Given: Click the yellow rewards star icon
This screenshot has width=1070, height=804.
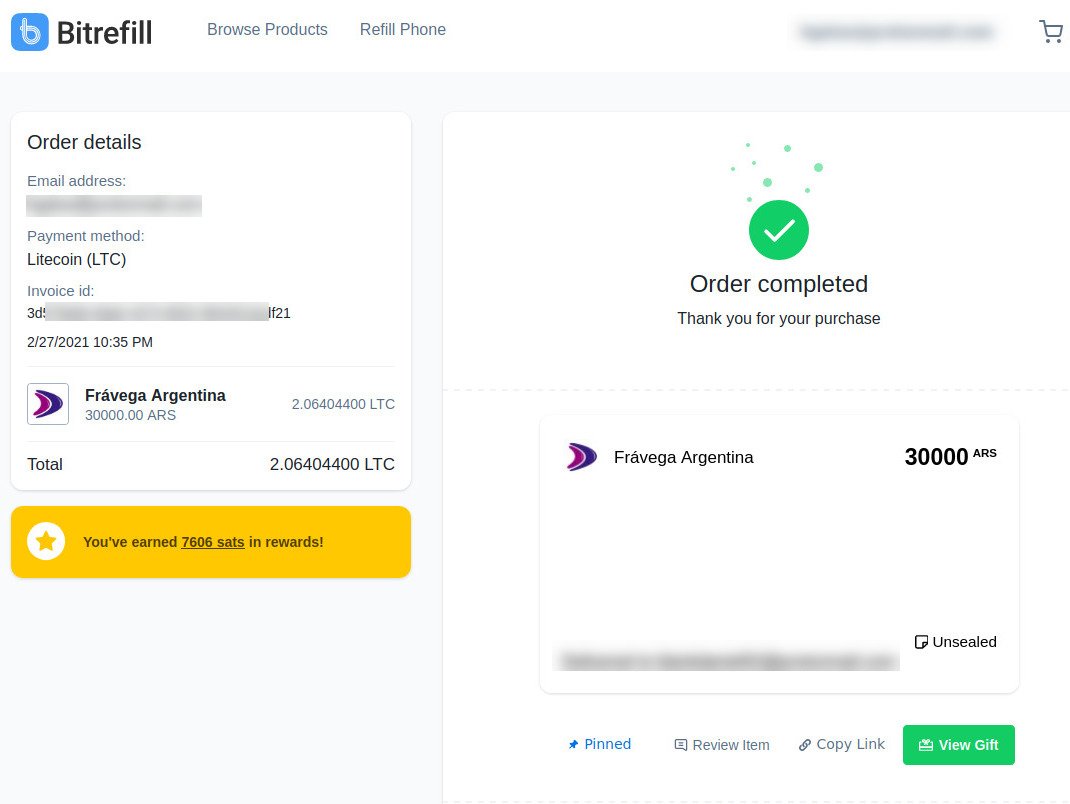Looking at the screenshot, I should (x=46, y=541).
